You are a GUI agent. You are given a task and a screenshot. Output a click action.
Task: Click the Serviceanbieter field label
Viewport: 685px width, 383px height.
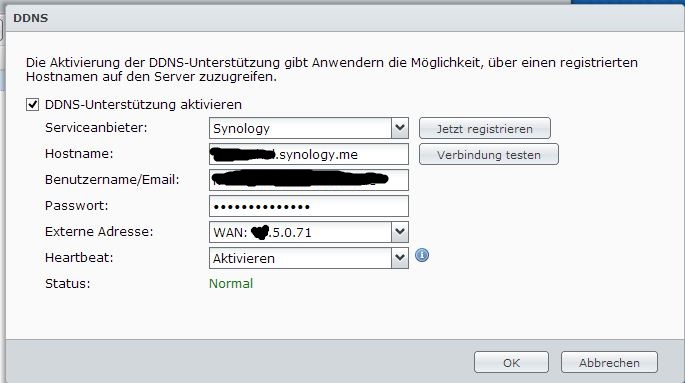click(96, 128)
